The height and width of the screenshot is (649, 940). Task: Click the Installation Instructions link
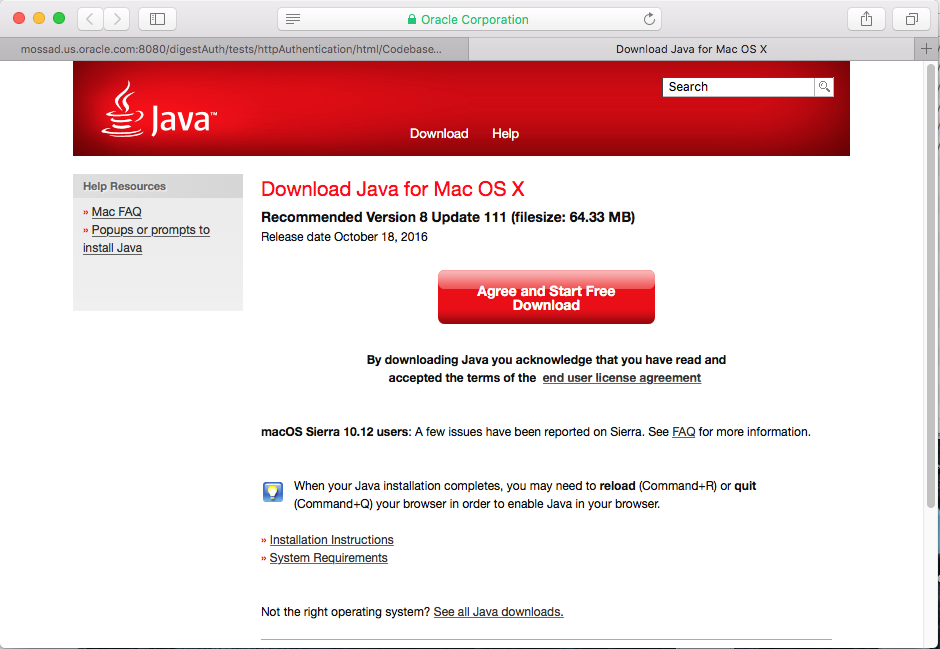click(x=331, y=540)
